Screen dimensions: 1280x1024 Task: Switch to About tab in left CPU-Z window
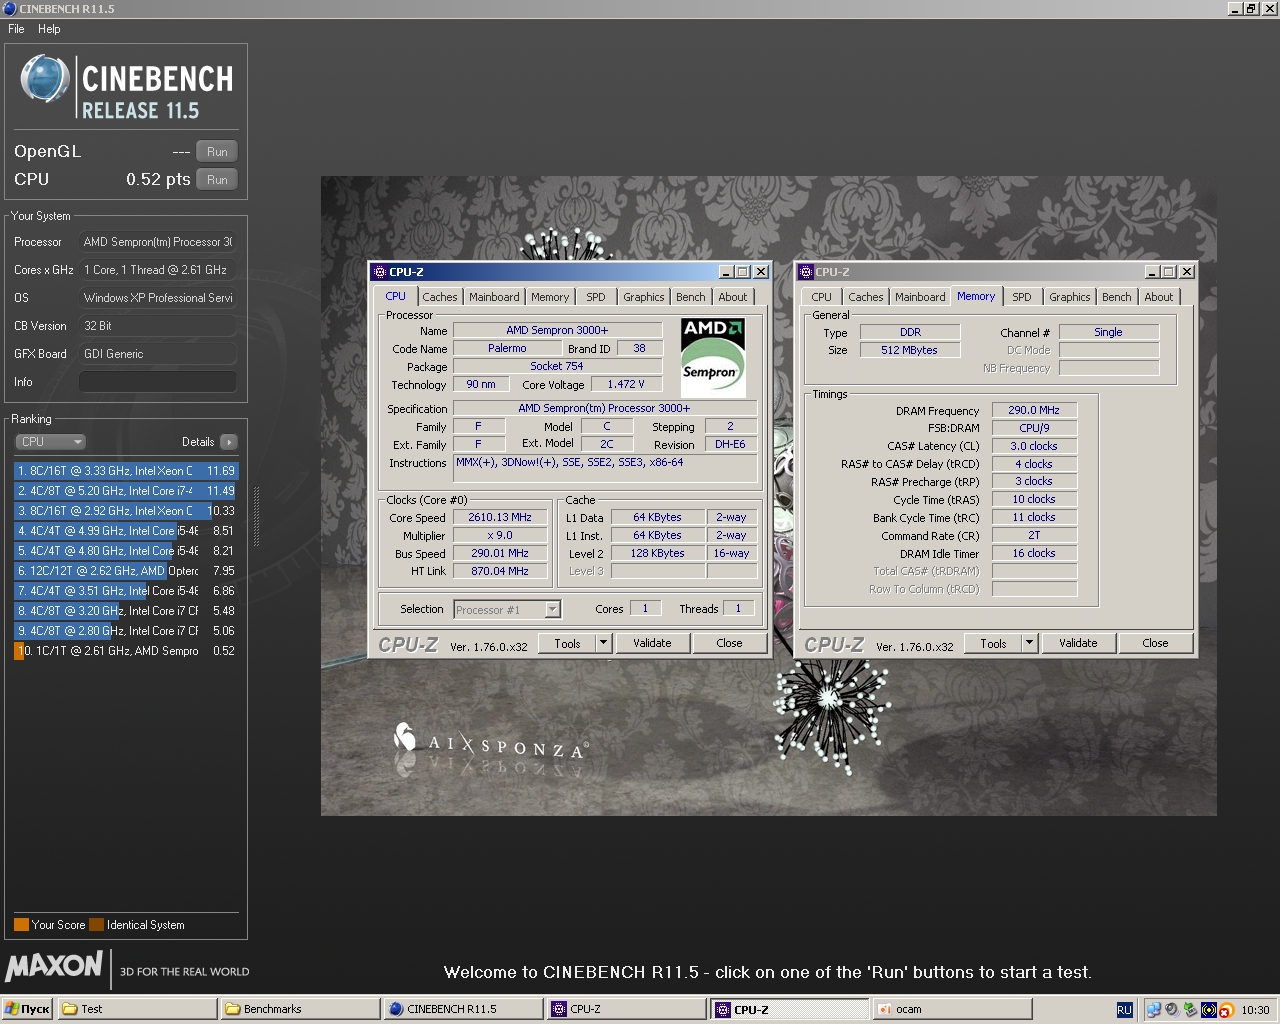click(732, 297)
